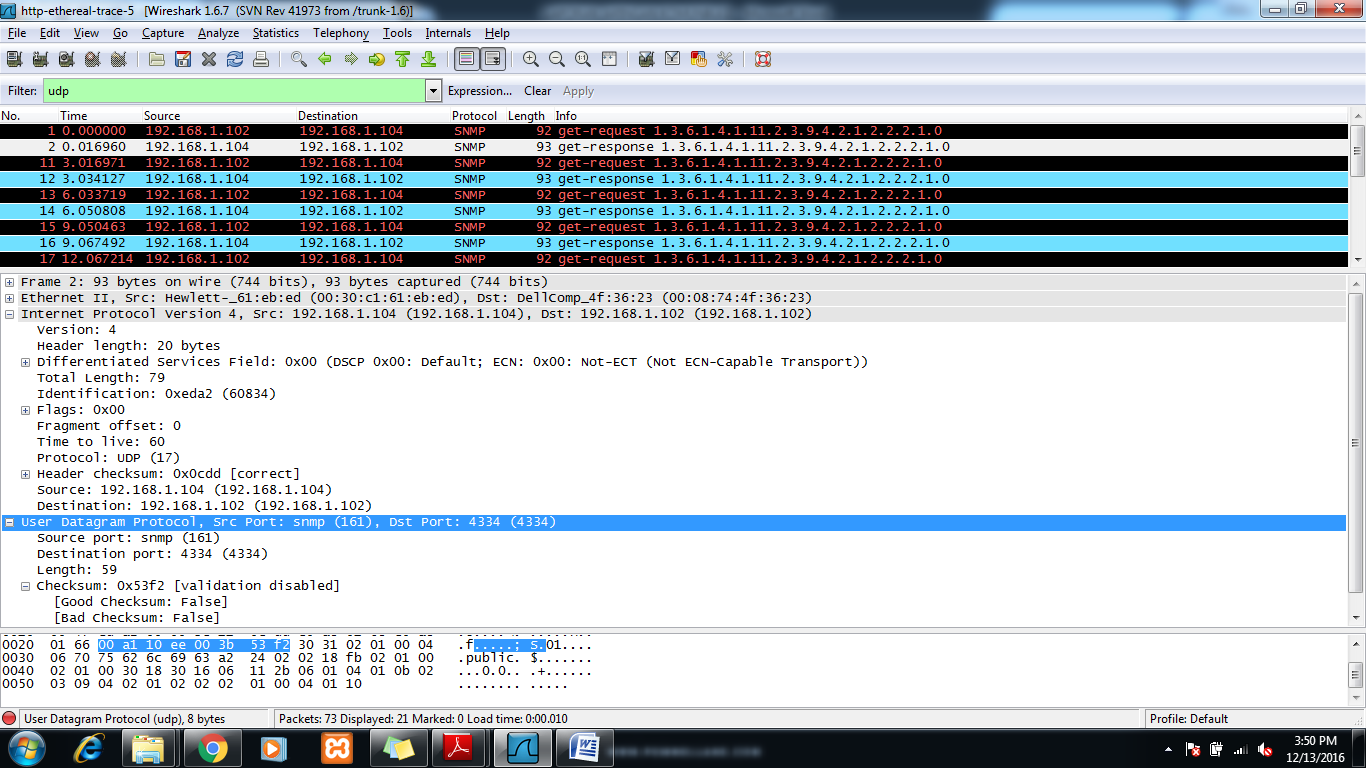The height and width of the screenshot is (768, 1366).
Task: Zoom in the packet text
Action: [531, 59]
